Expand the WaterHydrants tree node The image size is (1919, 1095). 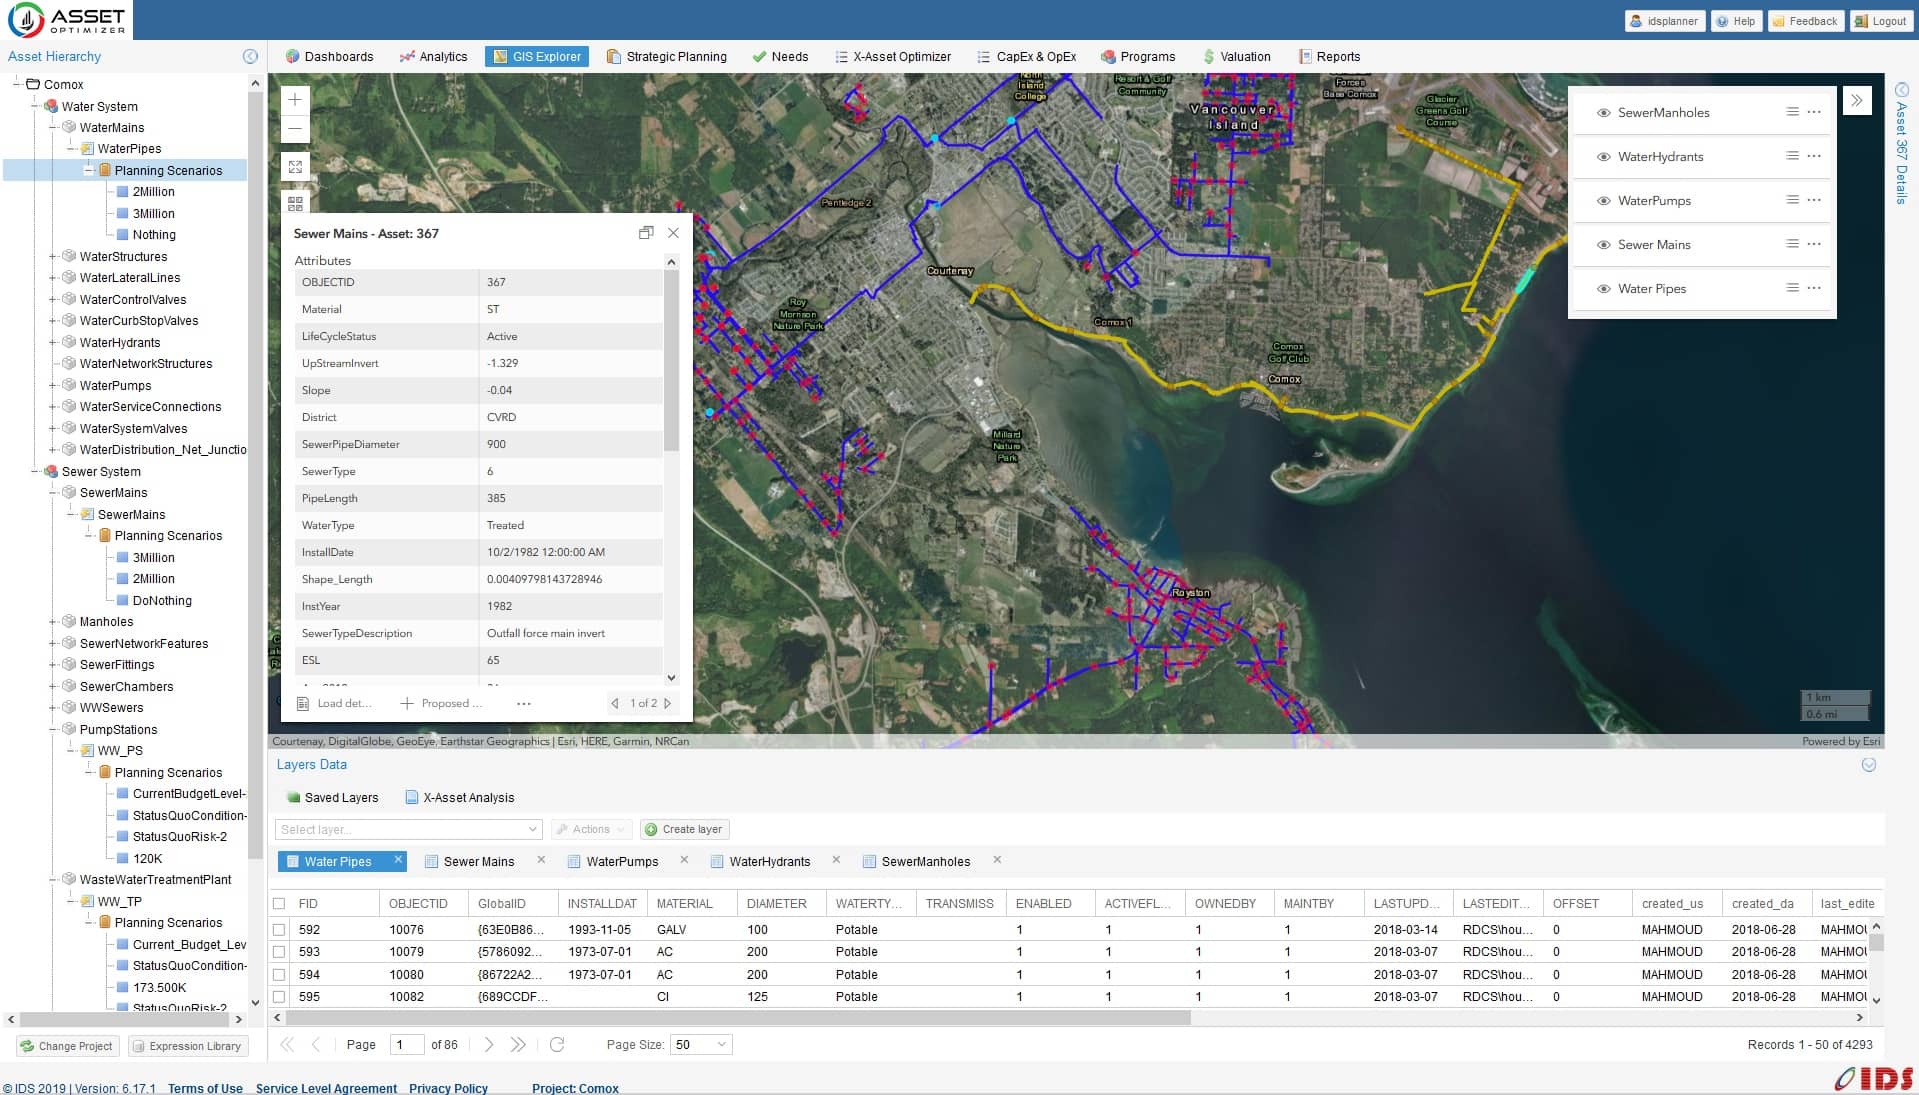[x=52, y=343]
